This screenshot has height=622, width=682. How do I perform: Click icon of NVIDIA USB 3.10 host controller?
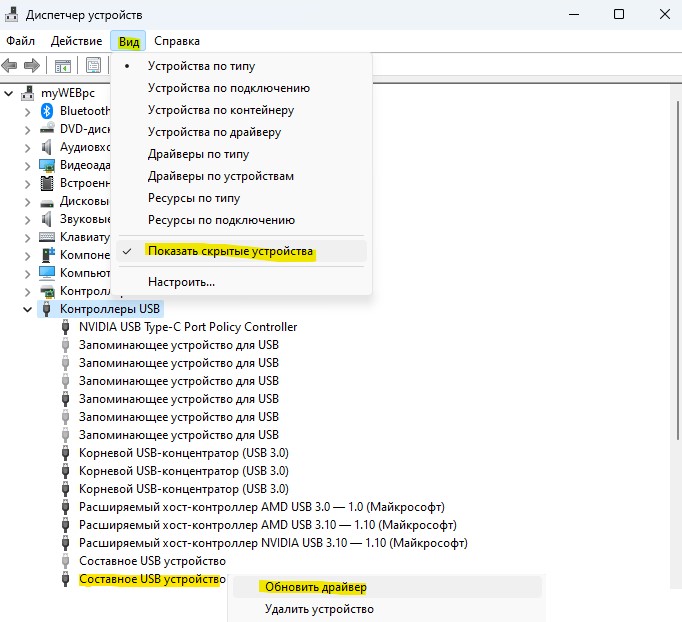65,543
